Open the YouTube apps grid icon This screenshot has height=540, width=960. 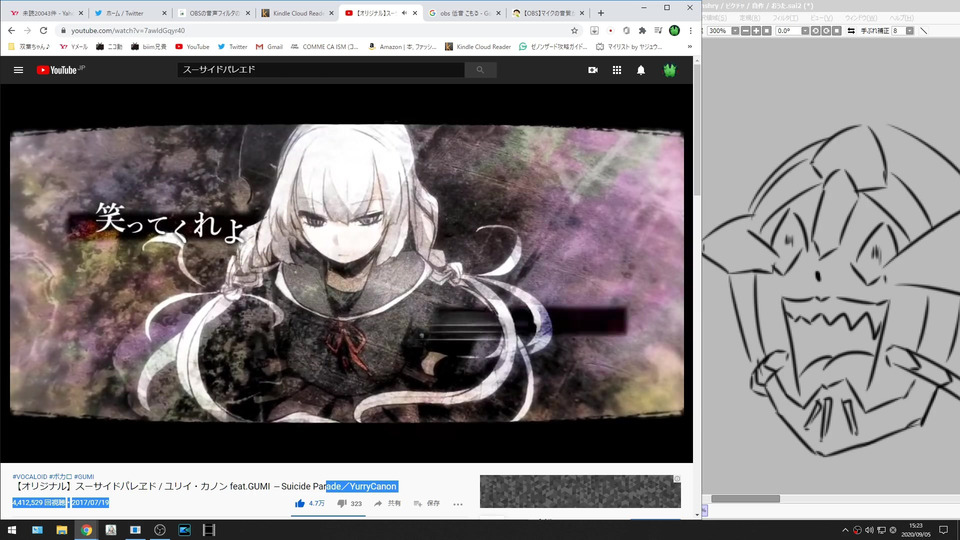pyautogui.click(x=617, y=70)
